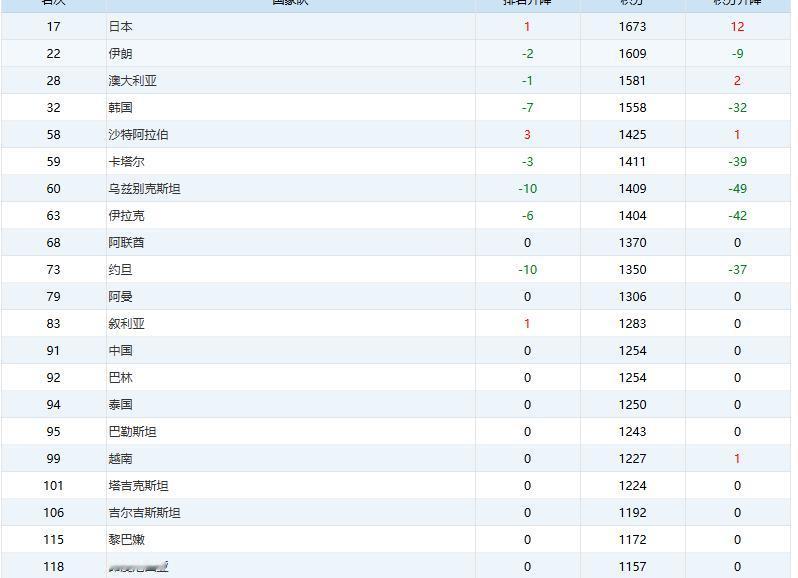Click the team name 巴林

(120, 378)
